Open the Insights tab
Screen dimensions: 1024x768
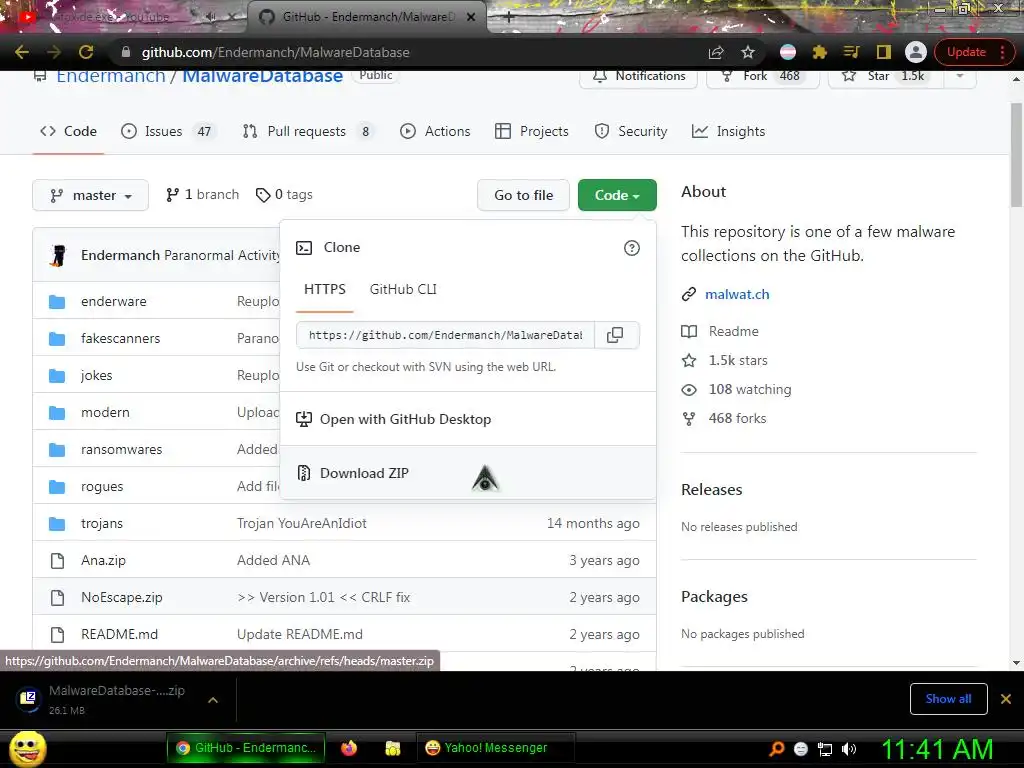coord(728,131)
